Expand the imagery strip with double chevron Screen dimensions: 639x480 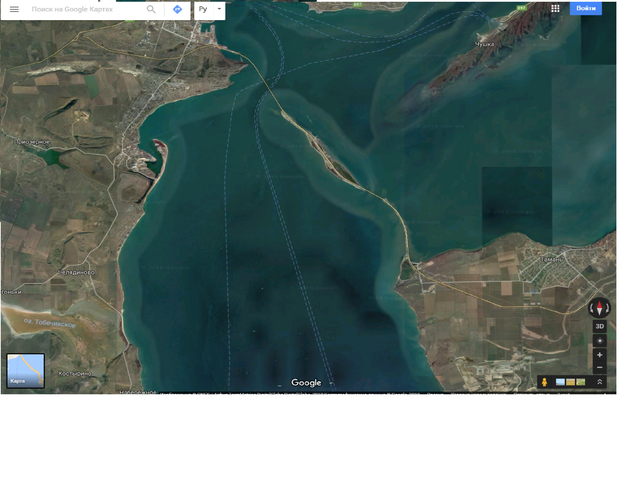(599, 382)
